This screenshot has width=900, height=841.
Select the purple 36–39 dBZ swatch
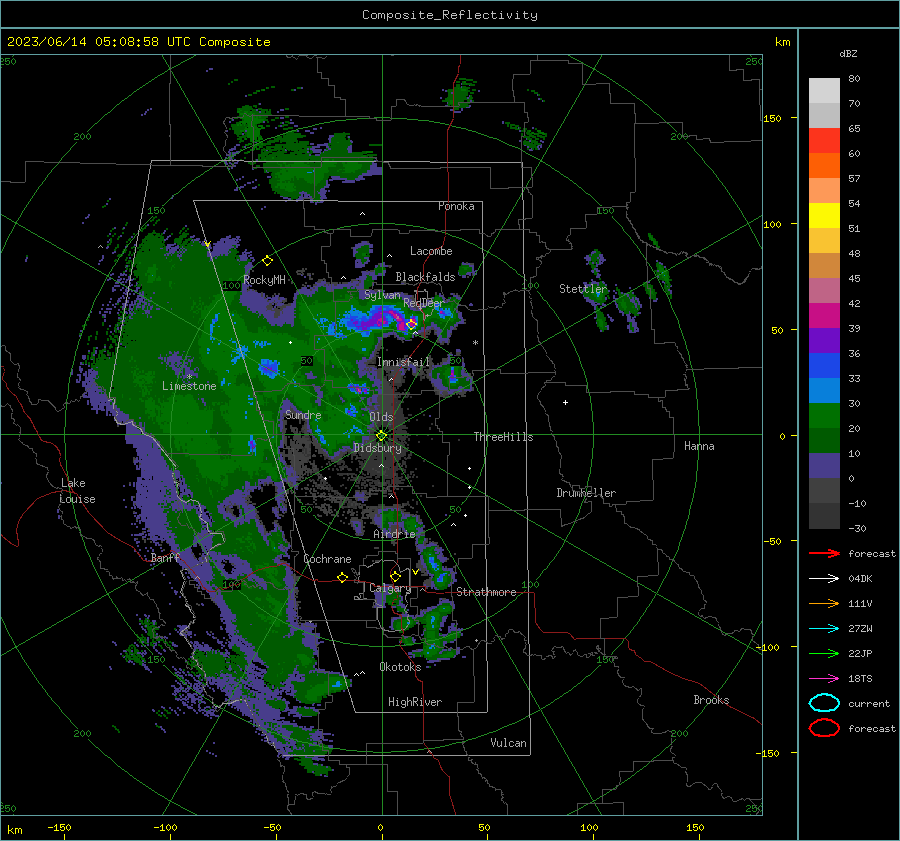tap(824, 341)
